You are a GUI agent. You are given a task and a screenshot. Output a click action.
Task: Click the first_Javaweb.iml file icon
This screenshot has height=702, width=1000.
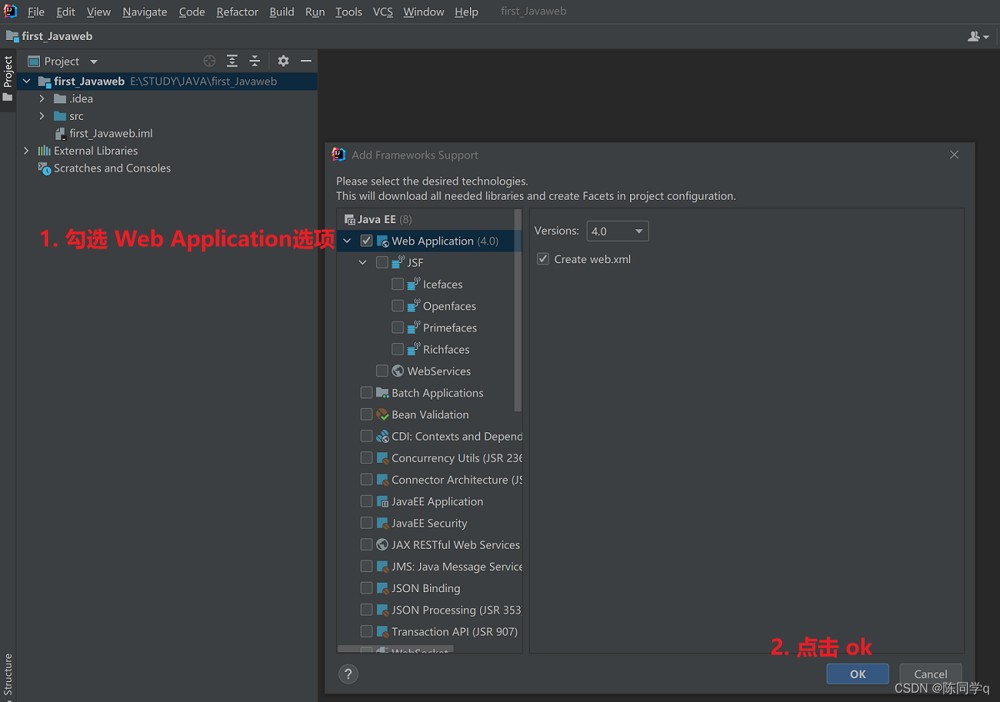click(x=60, y=133)
